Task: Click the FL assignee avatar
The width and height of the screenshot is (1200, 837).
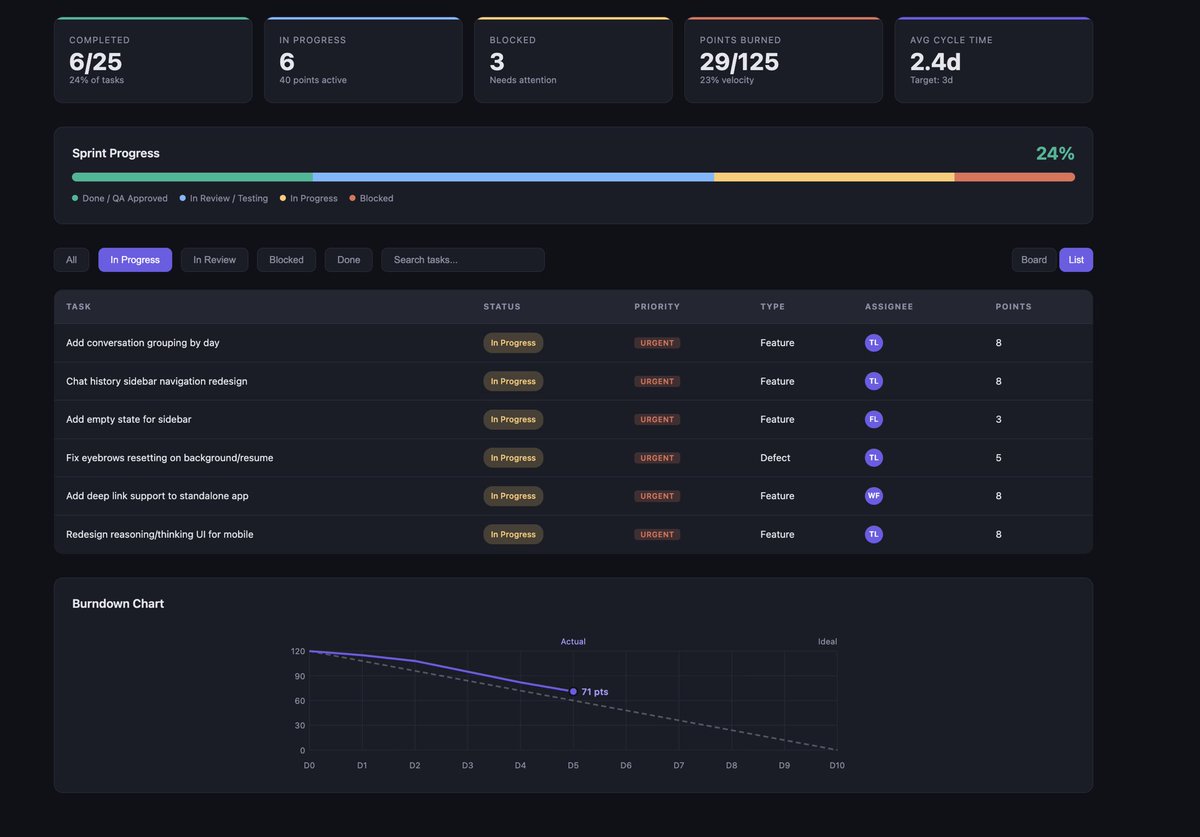Action: click(874, 419)
